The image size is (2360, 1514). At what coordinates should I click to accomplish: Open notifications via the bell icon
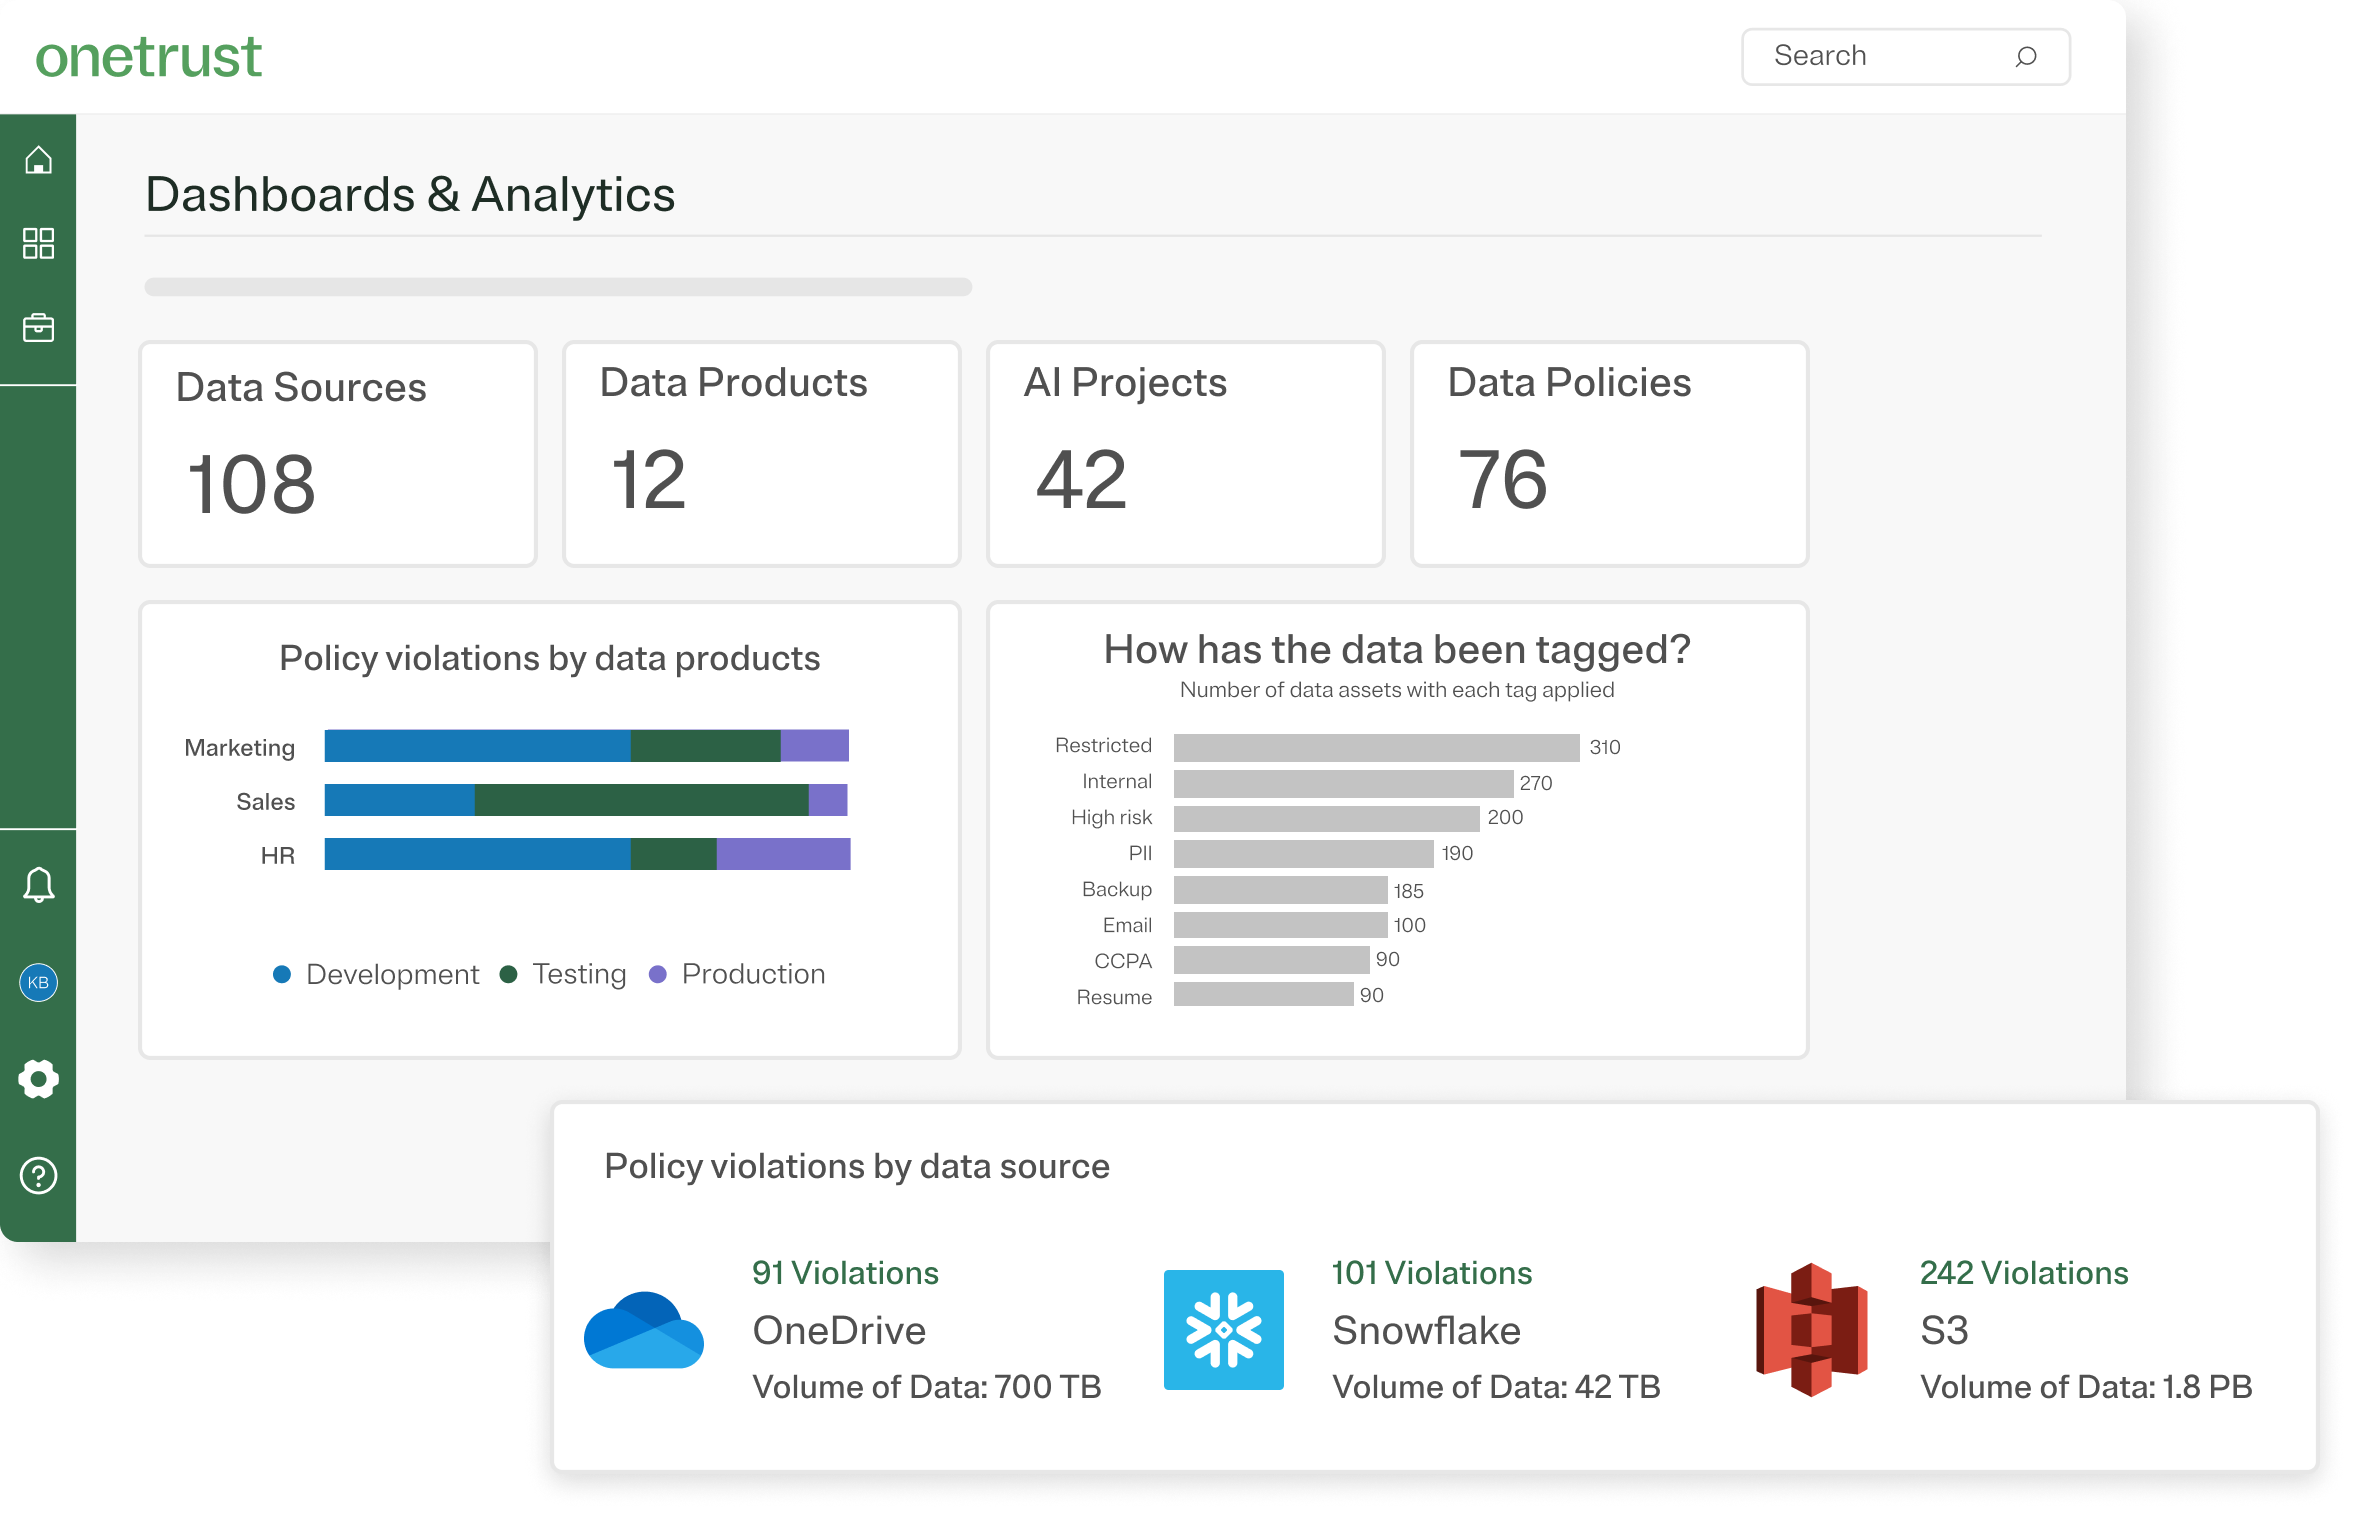(38, 884)
